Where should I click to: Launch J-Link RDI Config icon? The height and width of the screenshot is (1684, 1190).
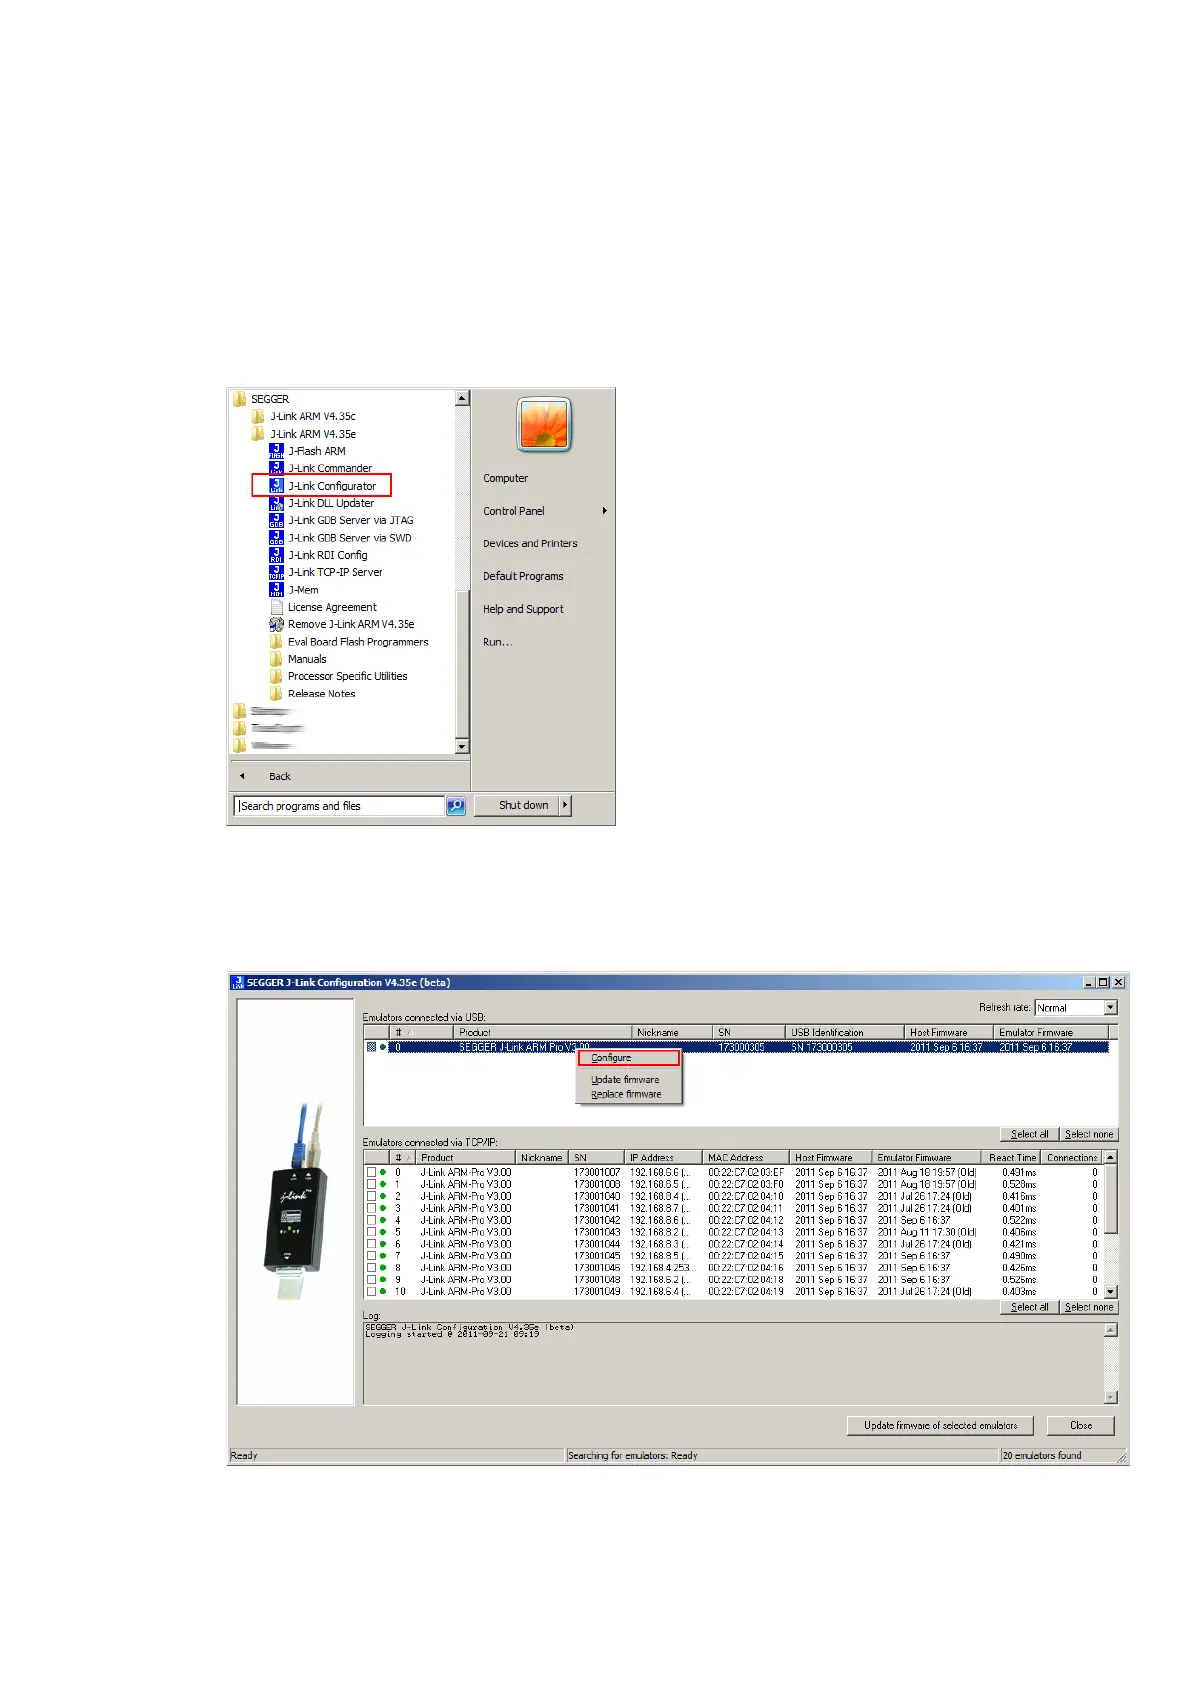tap(276, 555)
